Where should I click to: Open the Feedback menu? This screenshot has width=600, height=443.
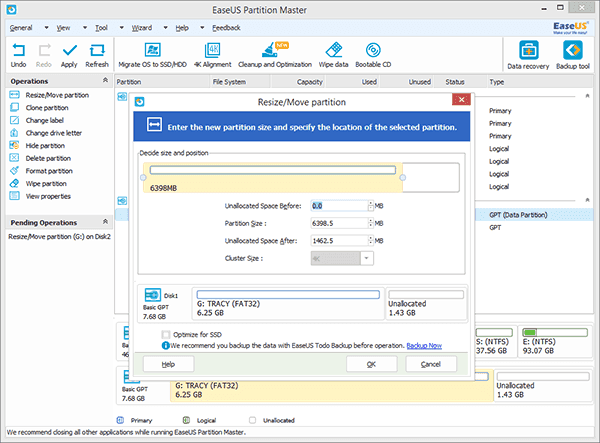pos(227,28)
